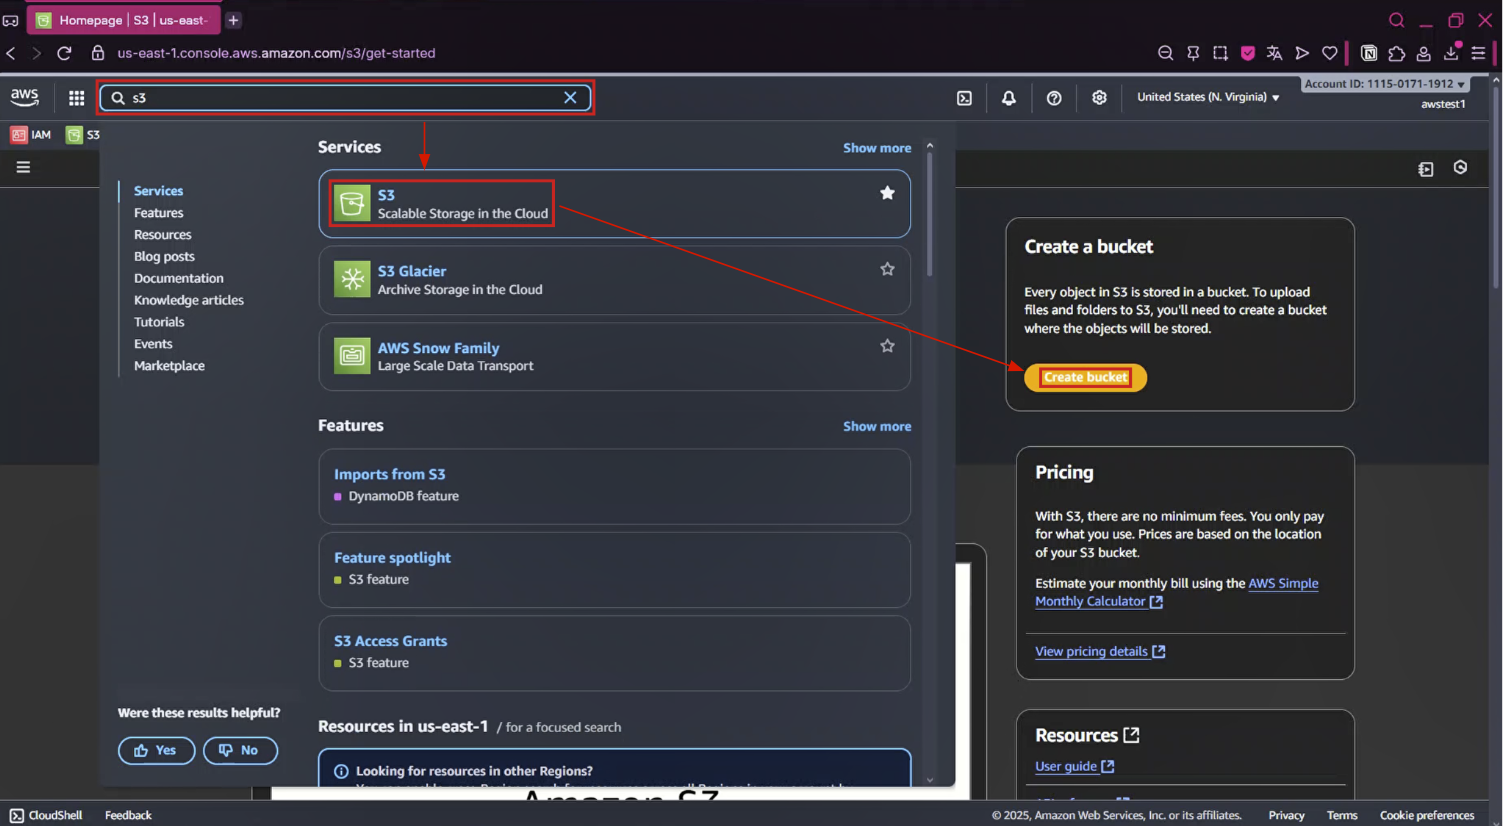Viewport: 1504px width, 826px height.
Task: Open Cookie preferences in footer
Action: pyautogui.click(x=1427, y=815)
